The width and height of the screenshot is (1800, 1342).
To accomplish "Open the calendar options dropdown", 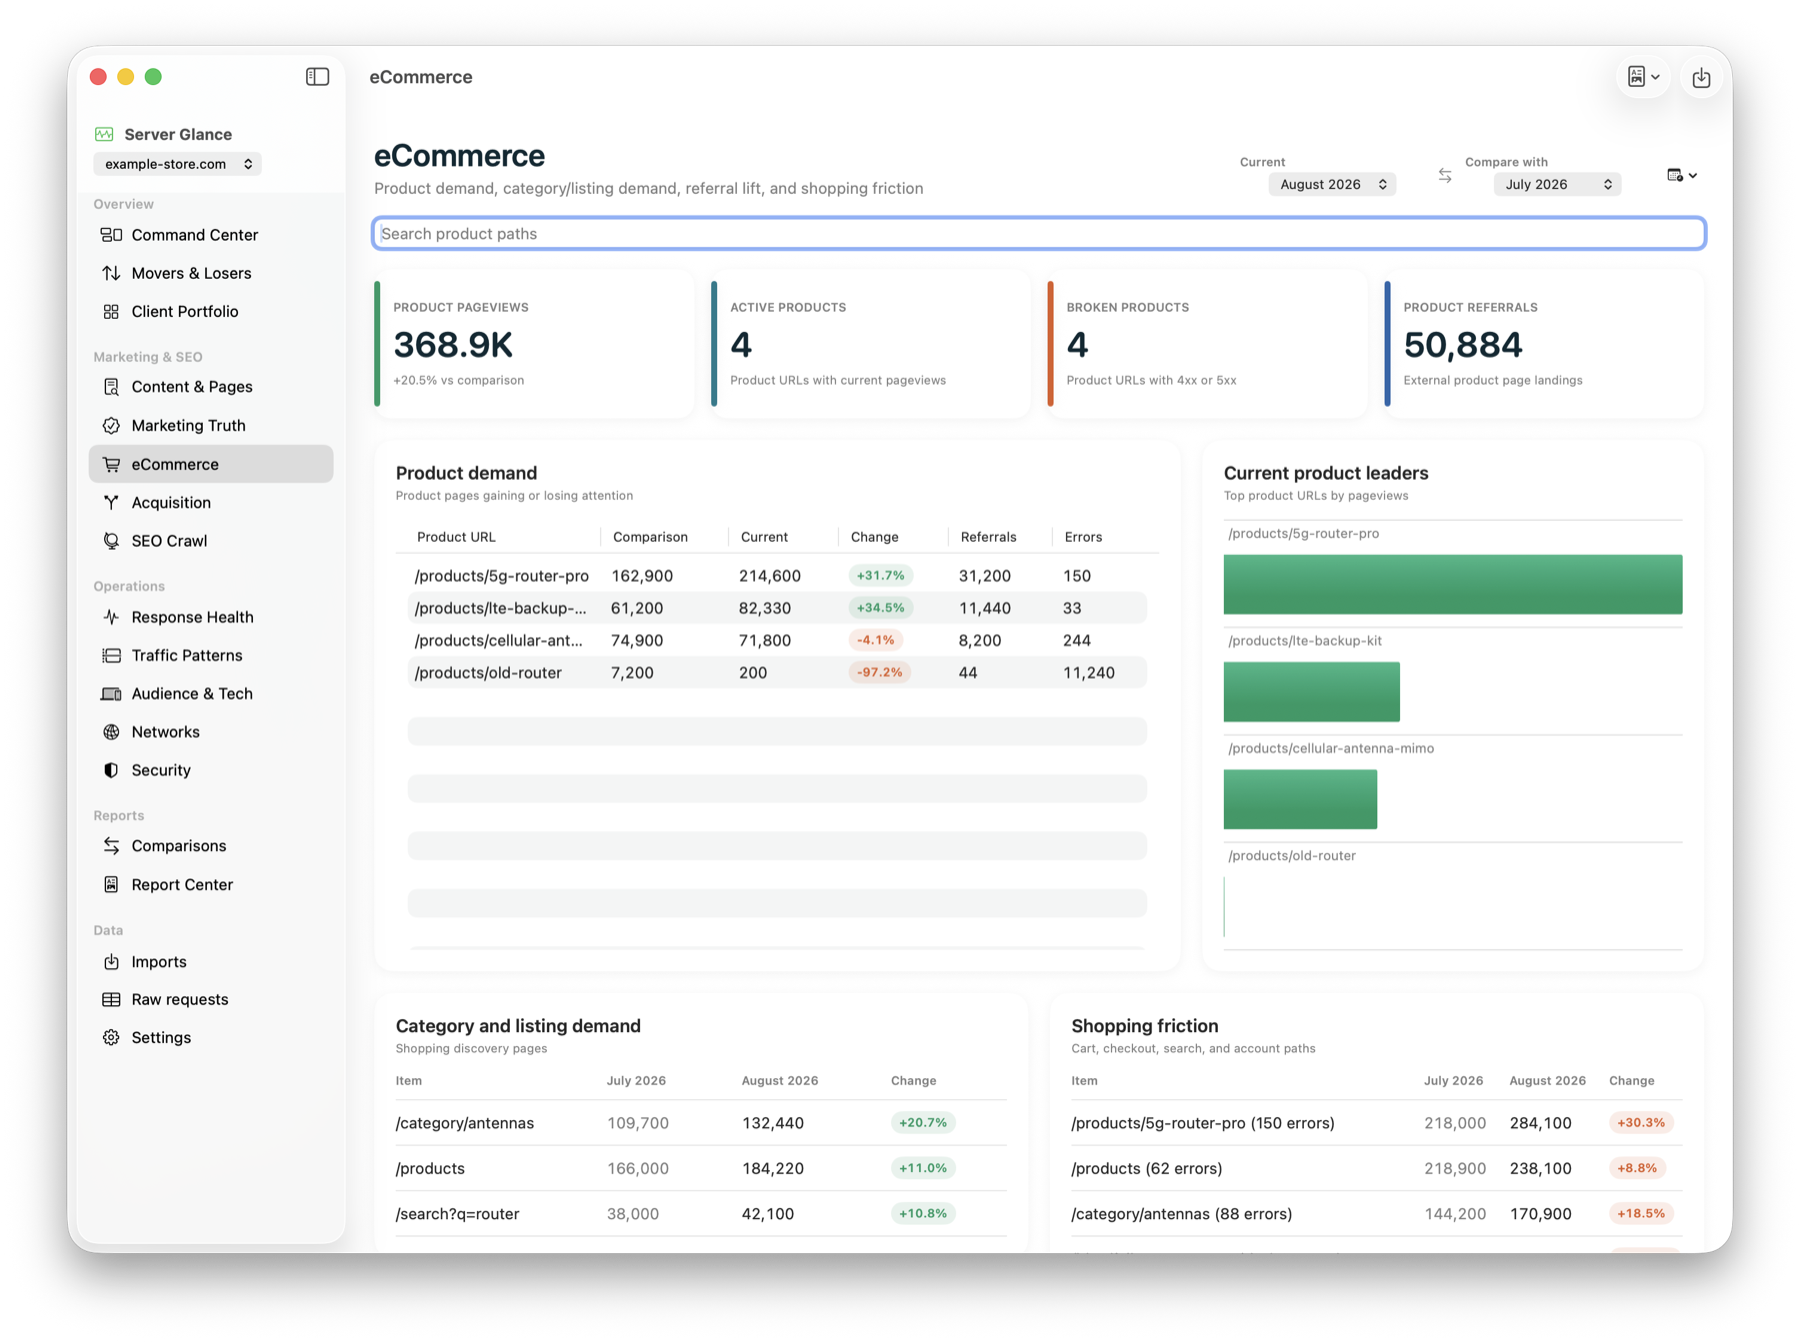I will point(1682,175).
